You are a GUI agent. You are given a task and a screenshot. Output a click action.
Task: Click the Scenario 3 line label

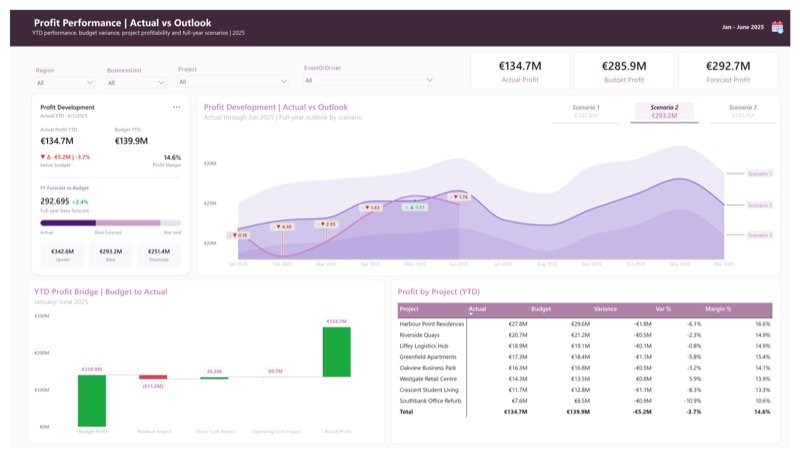pyautogui.click(x=760, y=235)
